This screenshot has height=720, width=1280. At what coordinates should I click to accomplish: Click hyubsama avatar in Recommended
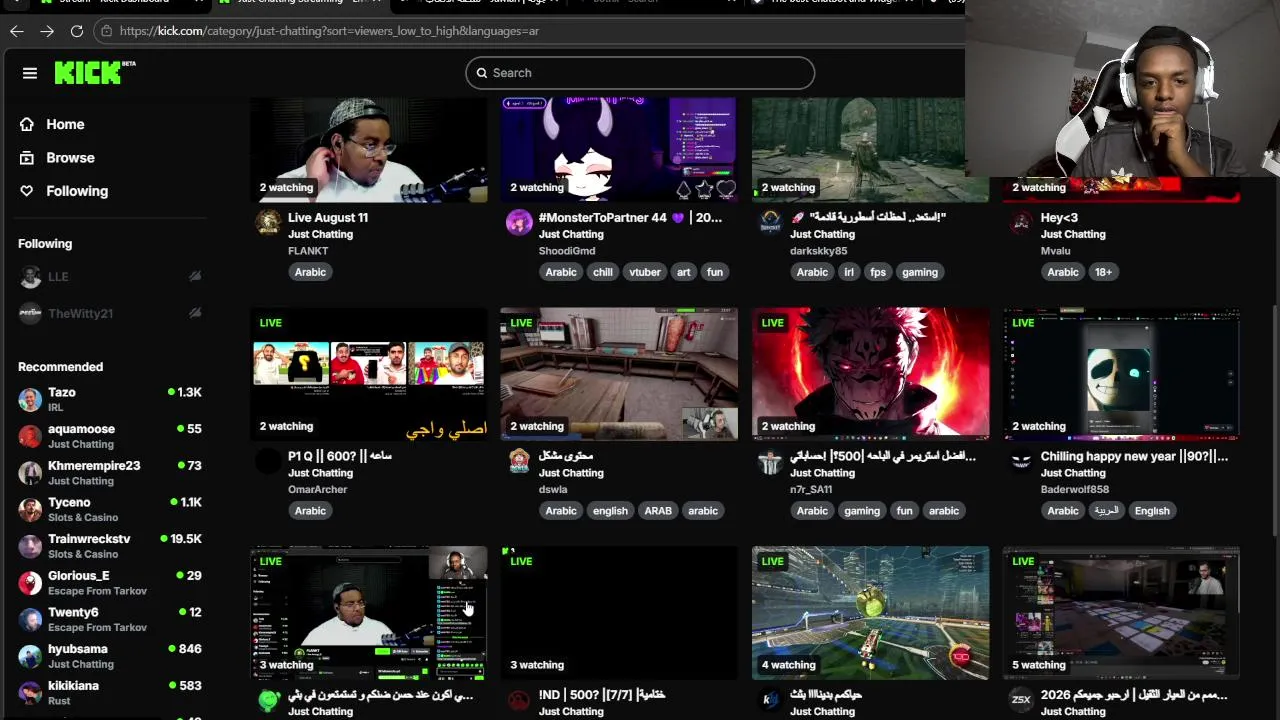tap(30, 656)
